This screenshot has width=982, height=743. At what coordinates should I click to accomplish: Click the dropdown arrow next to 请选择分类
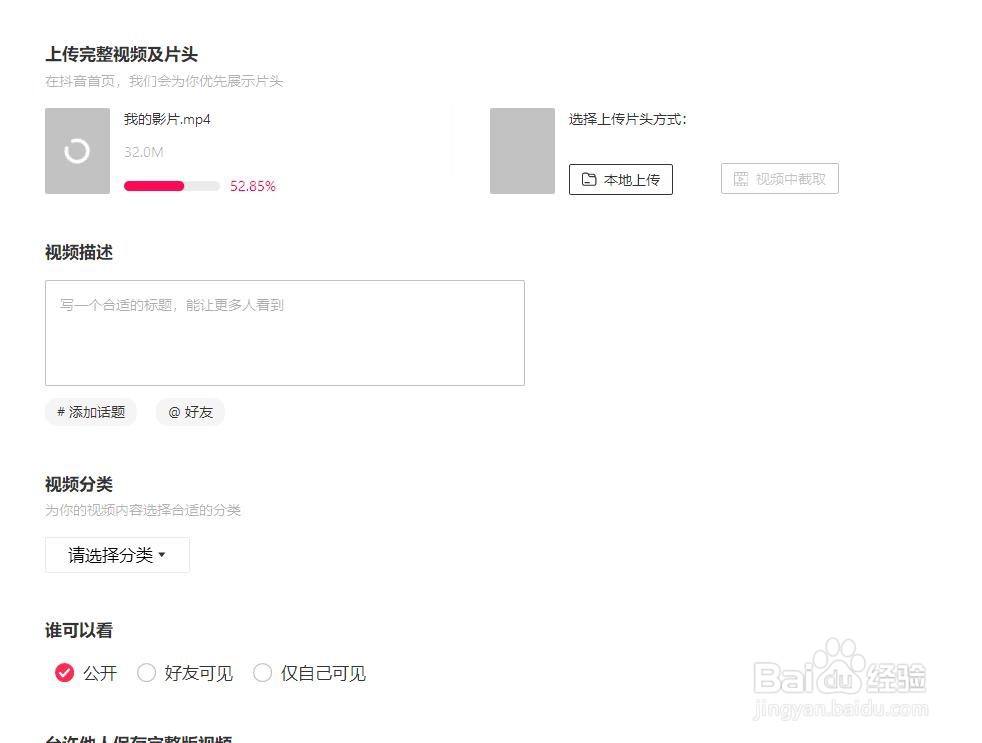tap(162, 555)
